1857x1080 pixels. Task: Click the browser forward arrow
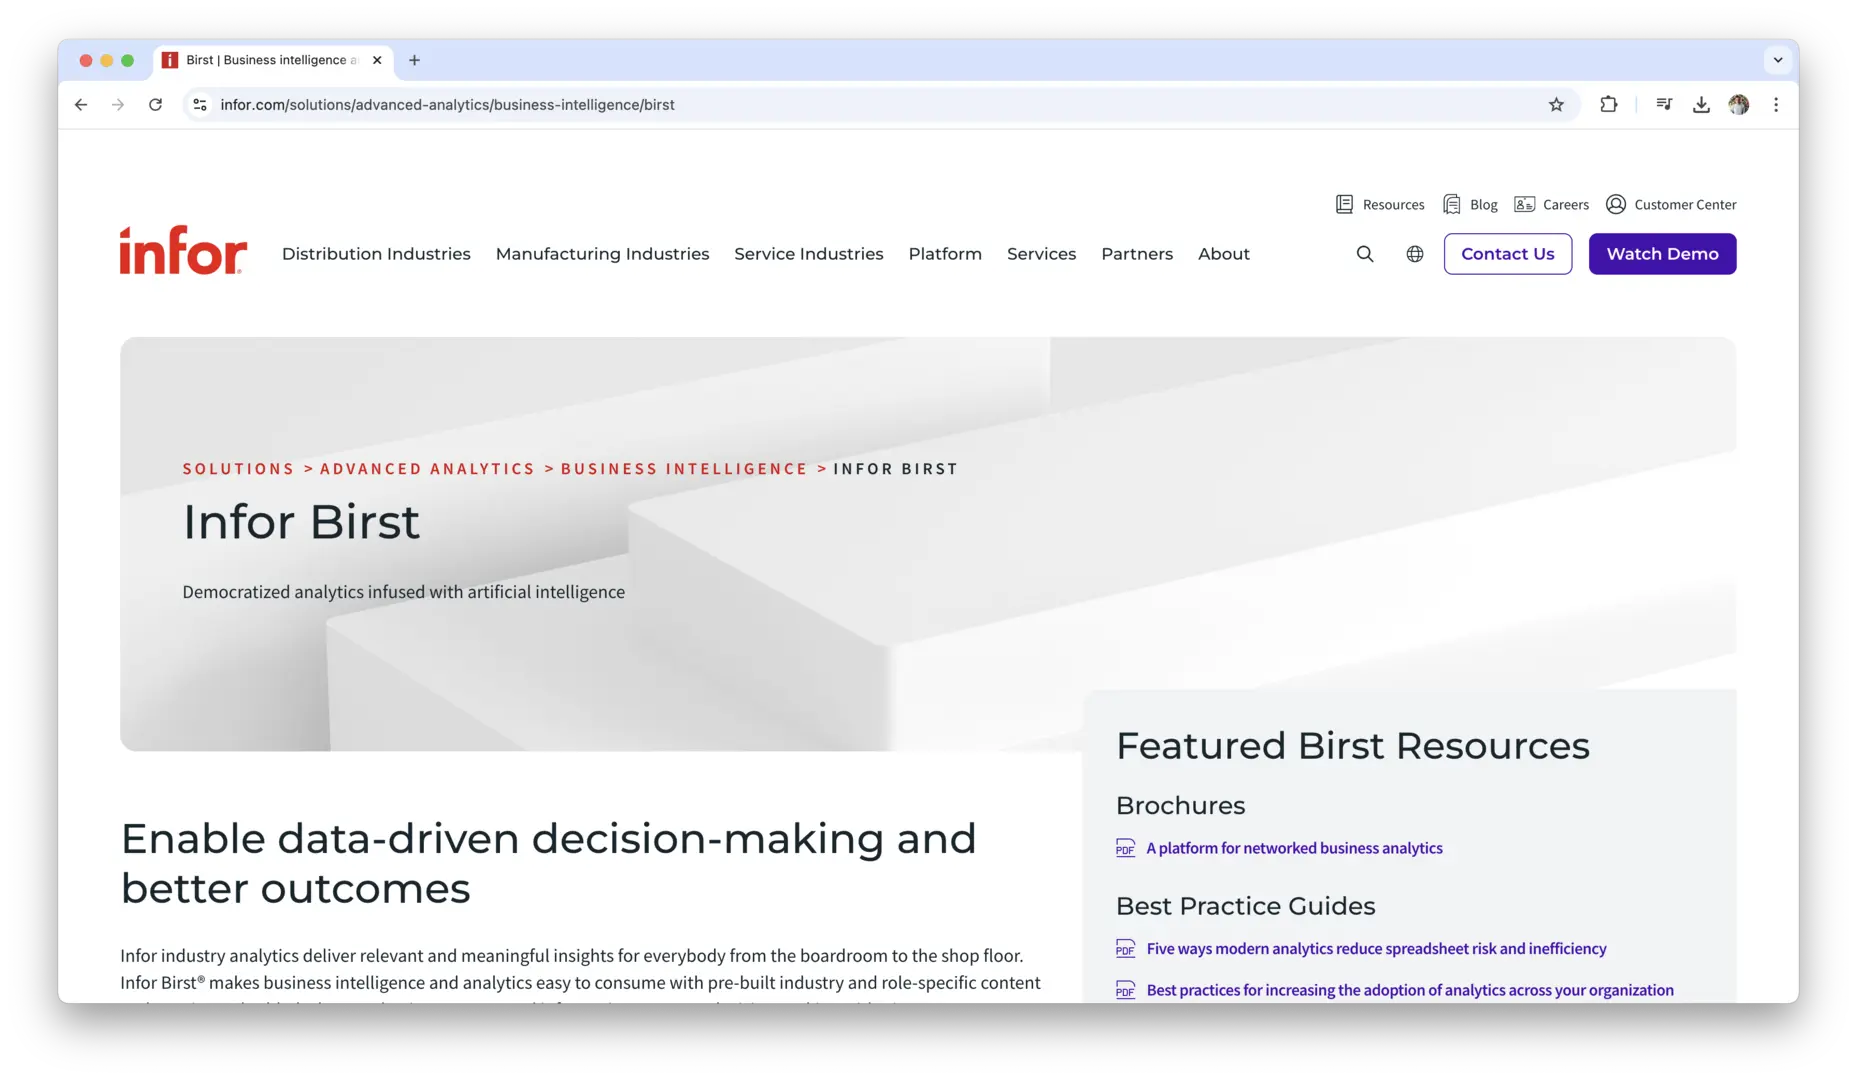coord(118,105)
